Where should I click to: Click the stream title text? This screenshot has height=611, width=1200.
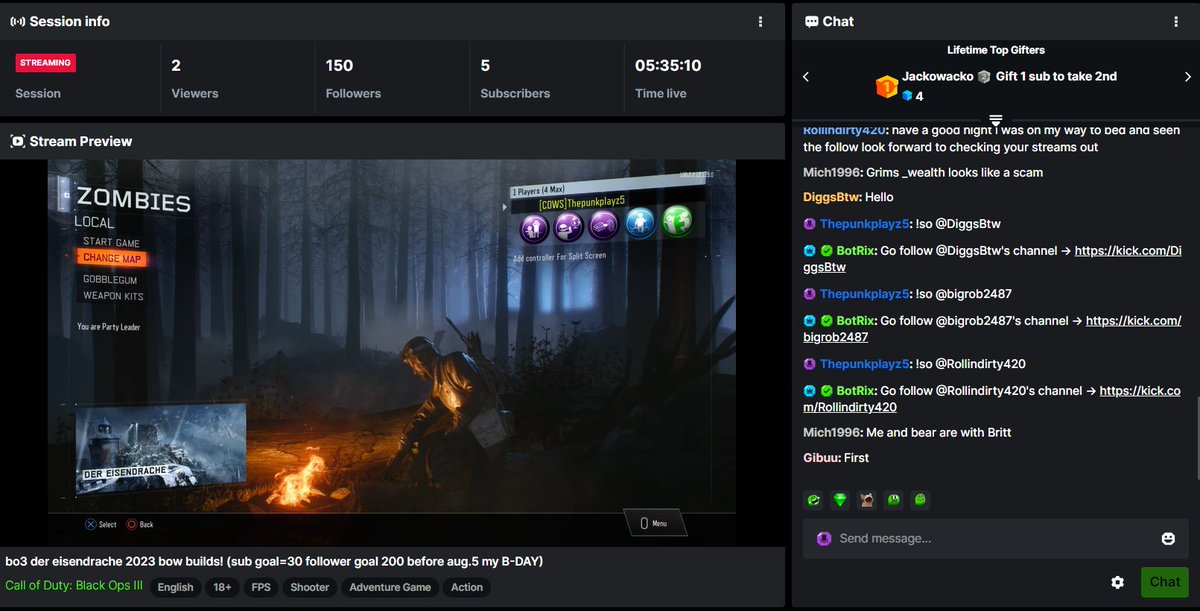(274, 561)
